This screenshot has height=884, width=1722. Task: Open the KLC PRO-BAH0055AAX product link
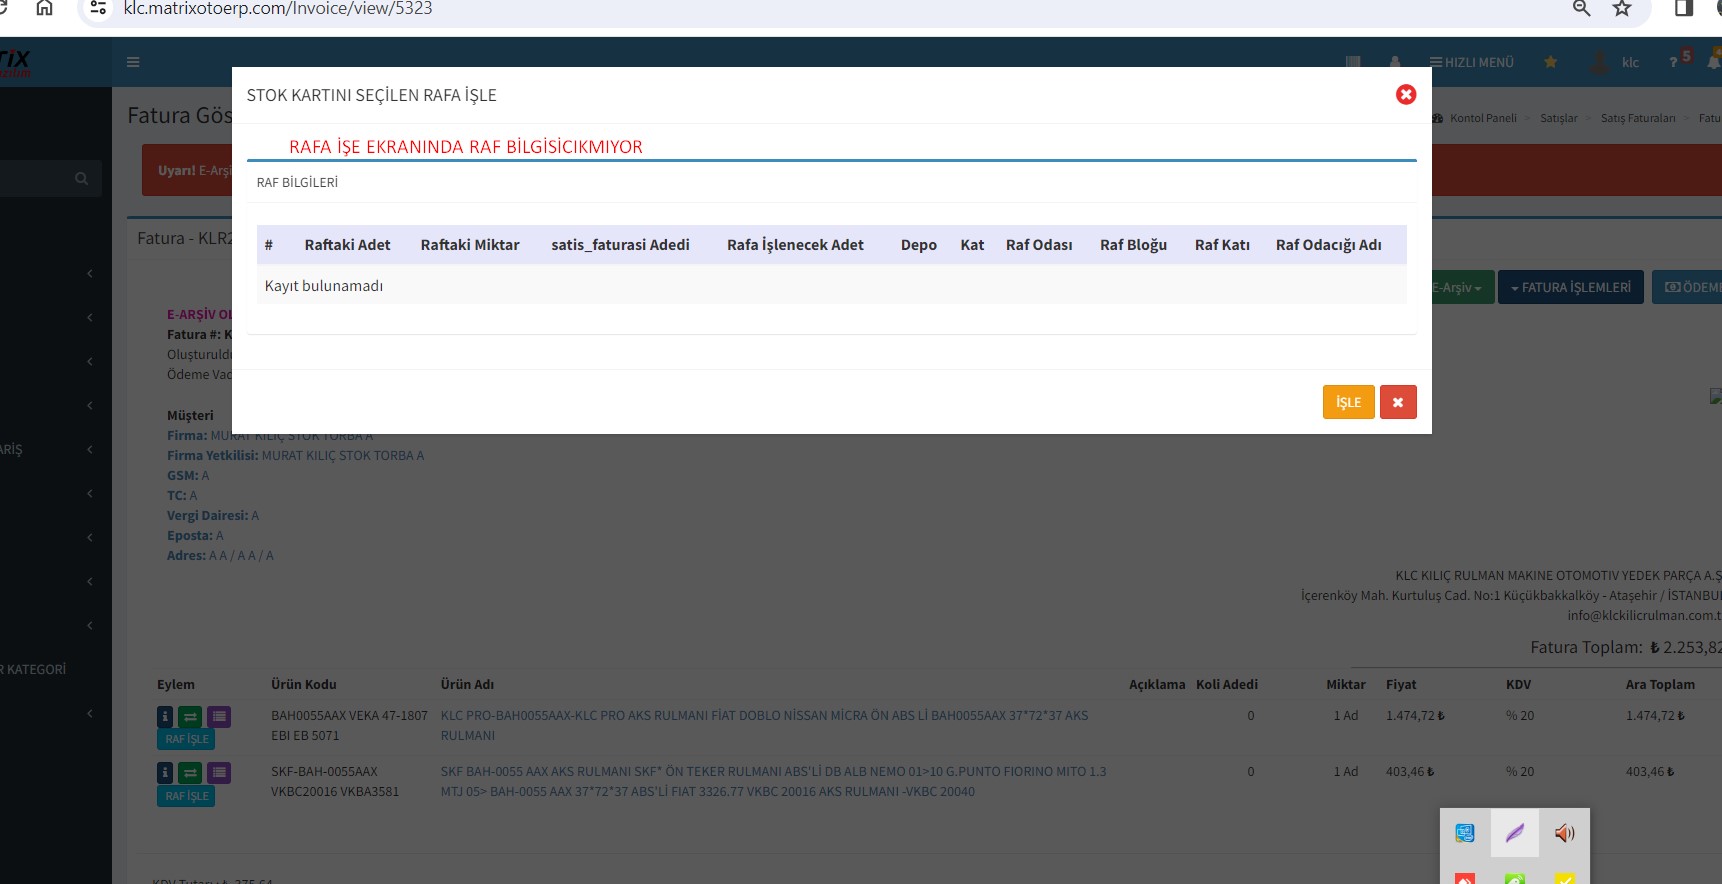[x=764, y=716]
